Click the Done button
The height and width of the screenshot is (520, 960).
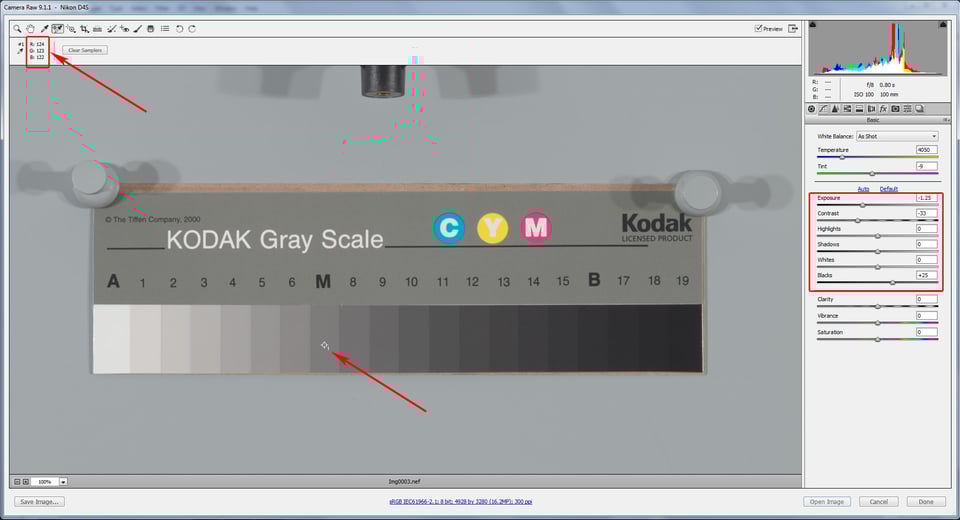926,502
